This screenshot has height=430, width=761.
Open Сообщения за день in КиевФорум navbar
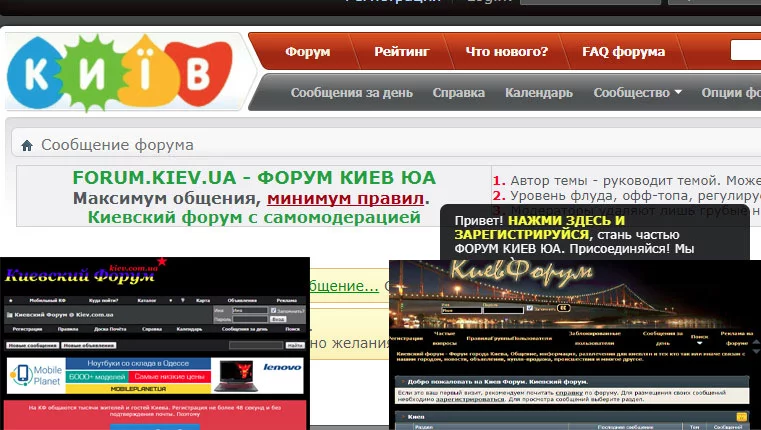point(662,338)
